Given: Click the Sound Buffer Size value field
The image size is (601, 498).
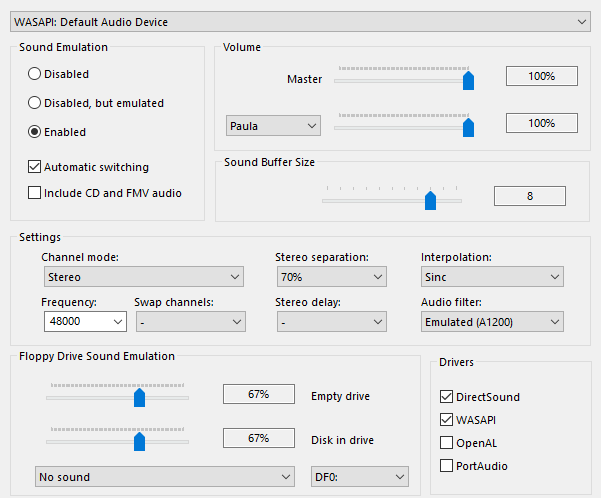Looking at the screenshot, I should [x=529, y=196].
